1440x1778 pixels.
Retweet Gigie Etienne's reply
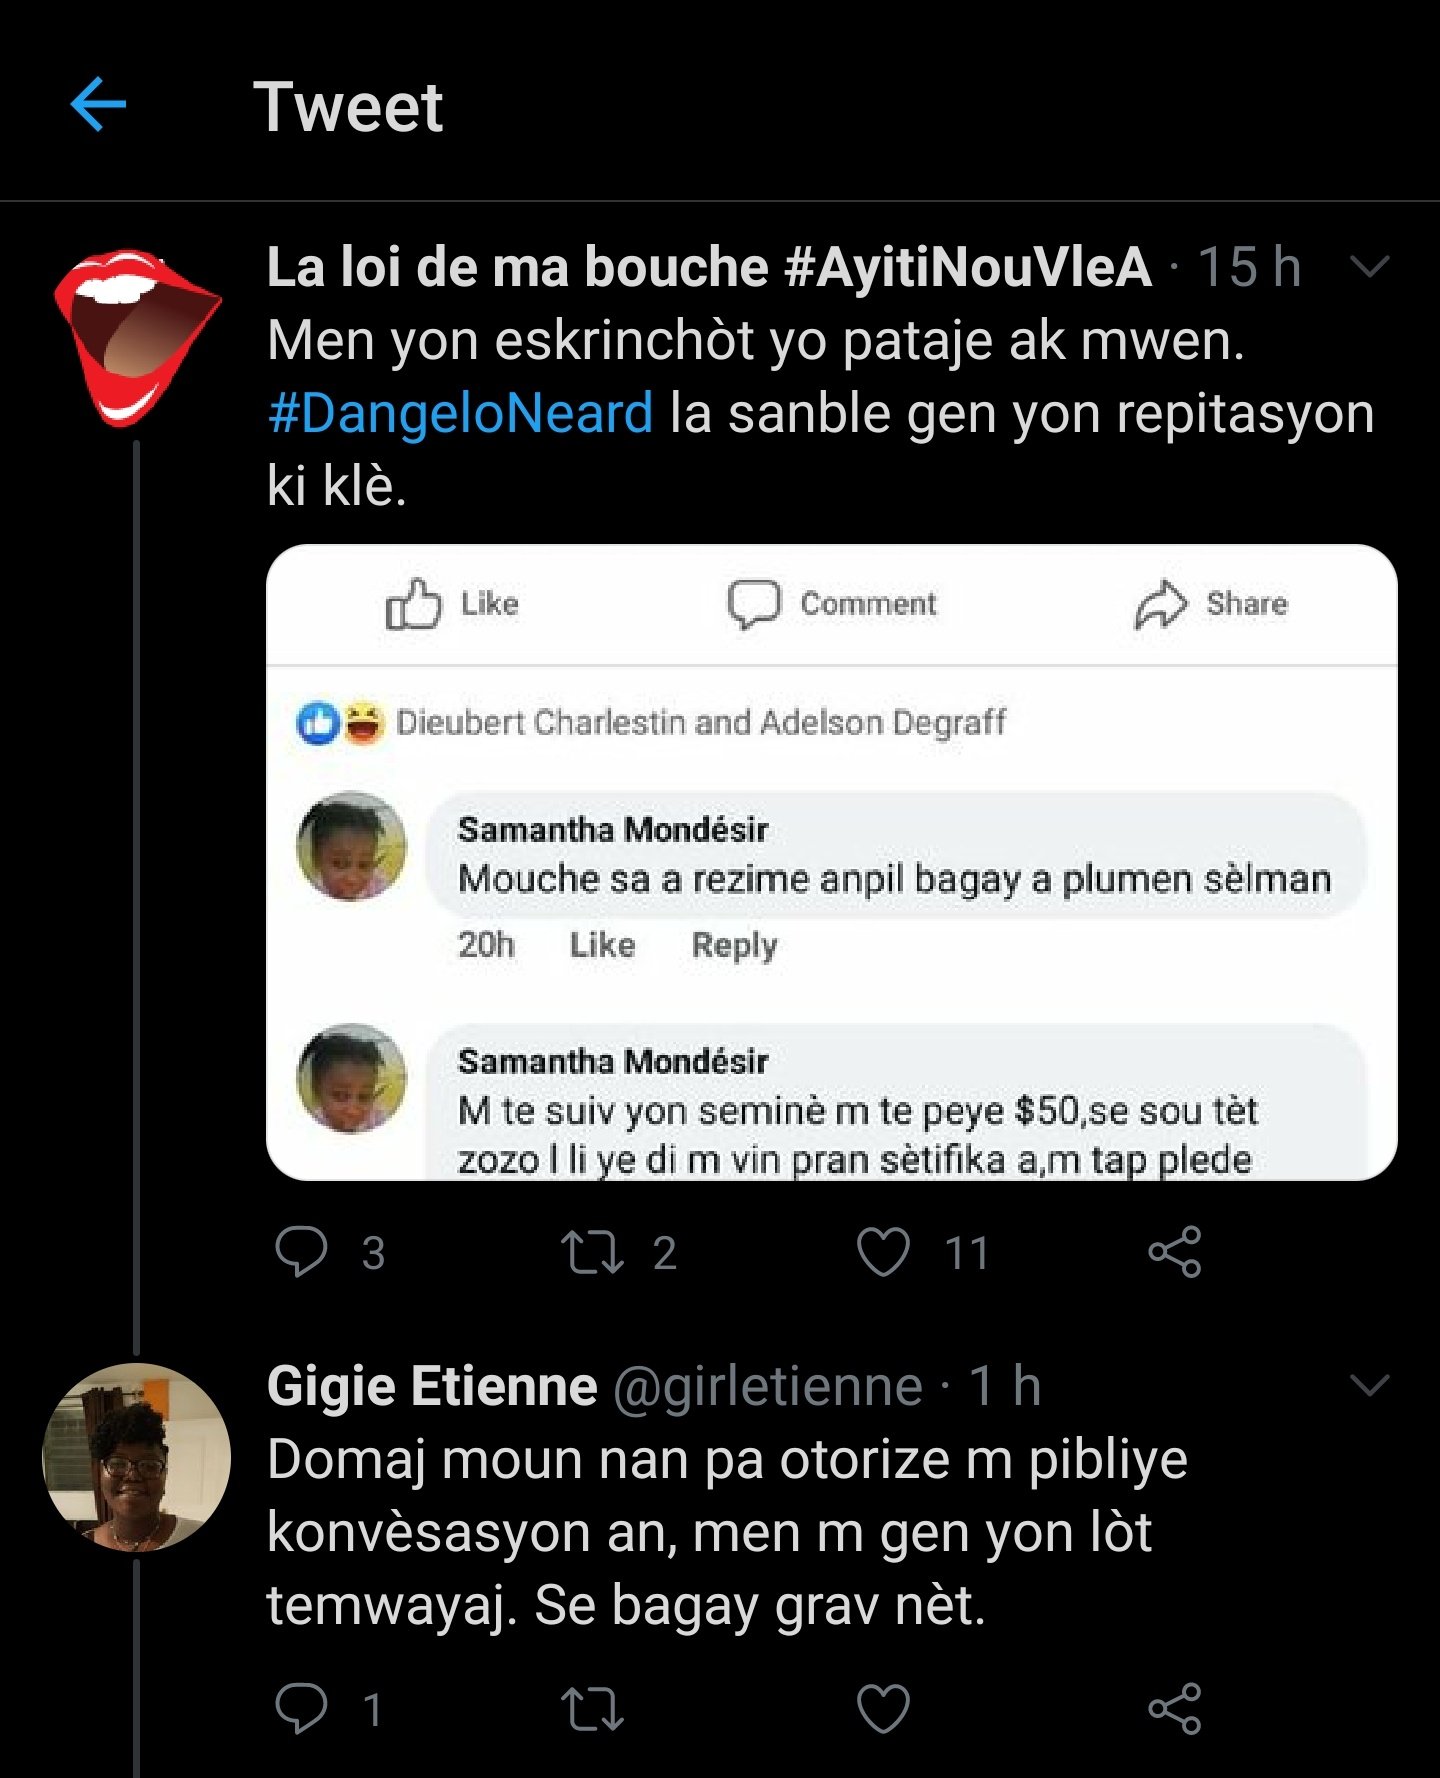(592, 1708)
